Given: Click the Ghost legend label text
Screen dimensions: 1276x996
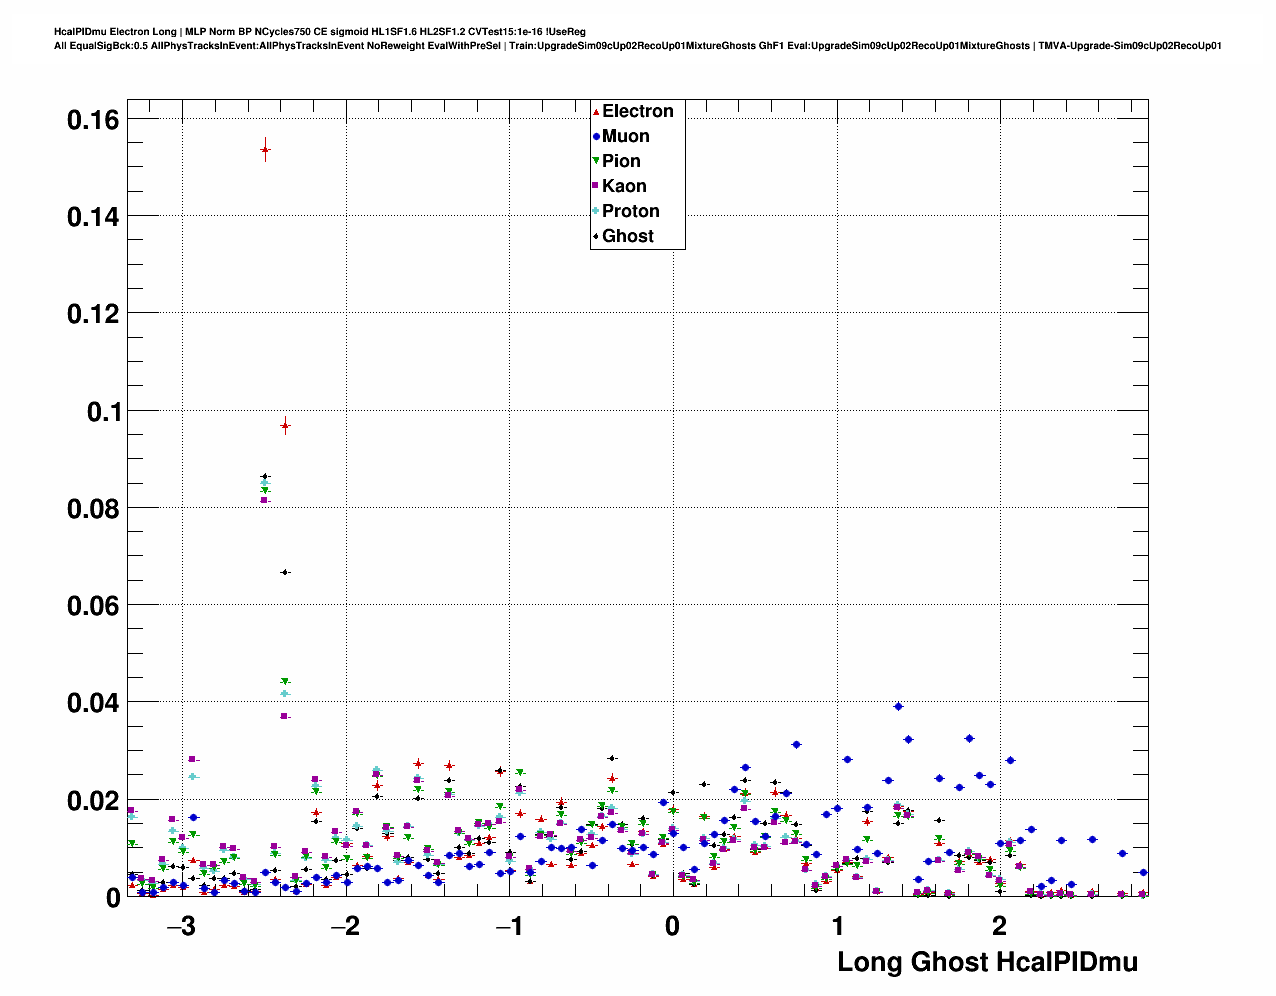Looking at the screenshot, I should (627, 236).
